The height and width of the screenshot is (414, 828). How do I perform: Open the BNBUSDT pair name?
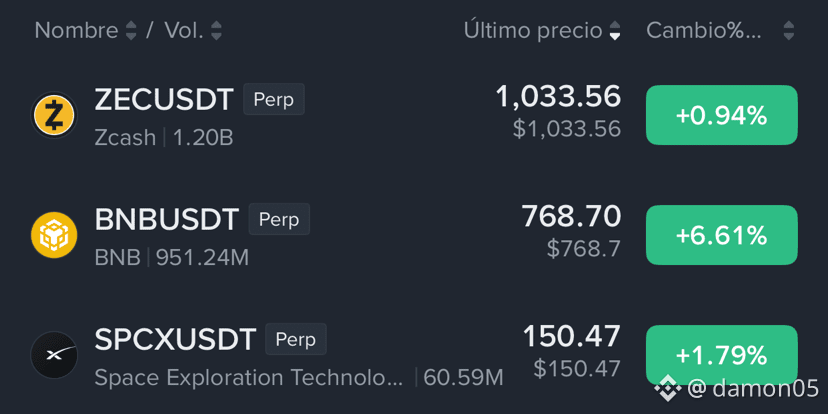tap(167, 220)
